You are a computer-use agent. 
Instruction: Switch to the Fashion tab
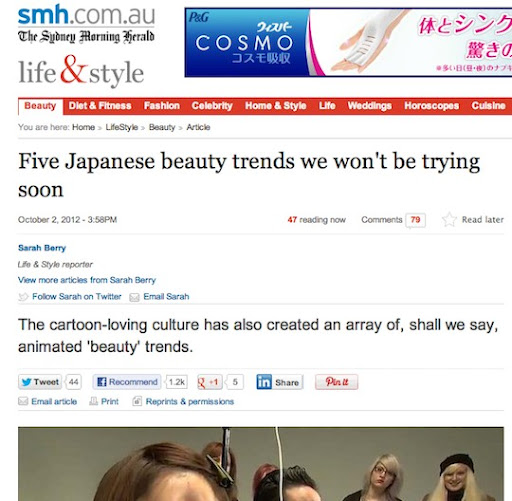coord(162,106)
